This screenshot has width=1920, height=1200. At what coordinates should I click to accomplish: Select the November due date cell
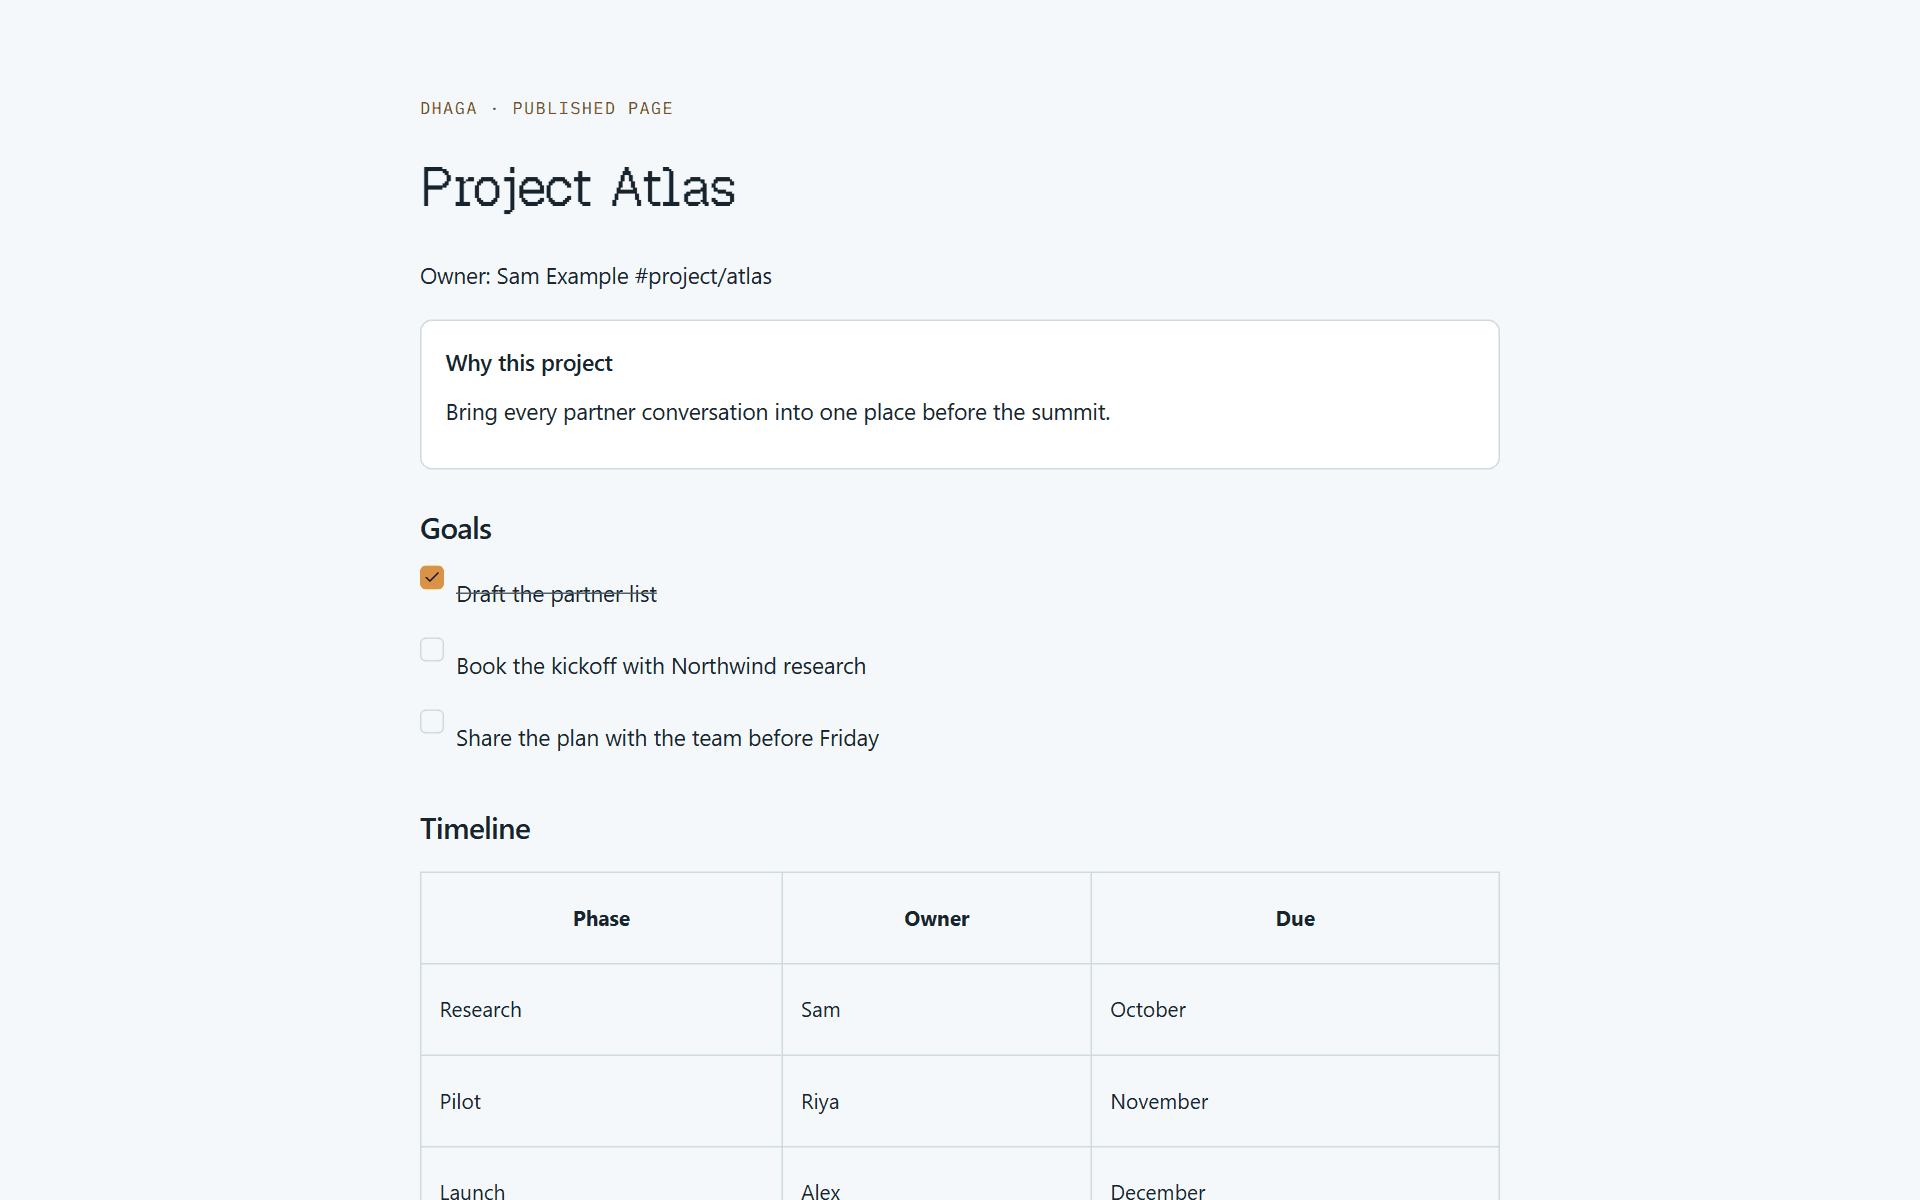coord(1295,1101)
